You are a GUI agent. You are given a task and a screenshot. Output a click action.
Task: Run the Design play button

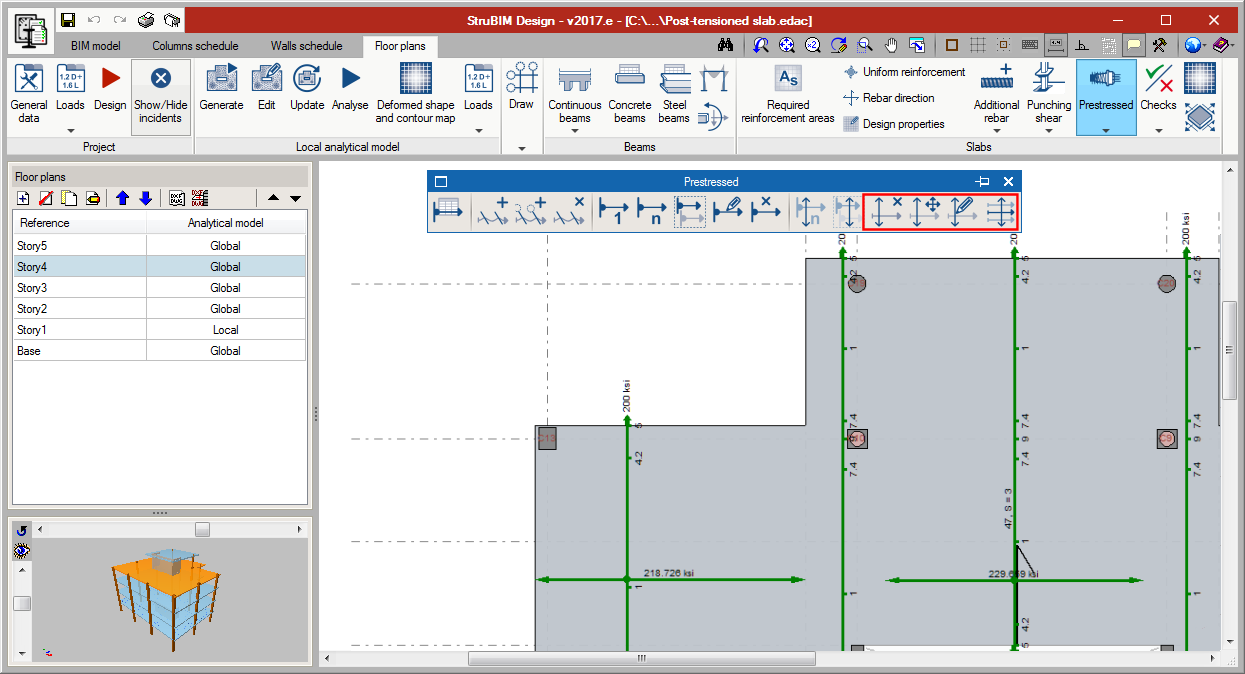tap(110, 79)
